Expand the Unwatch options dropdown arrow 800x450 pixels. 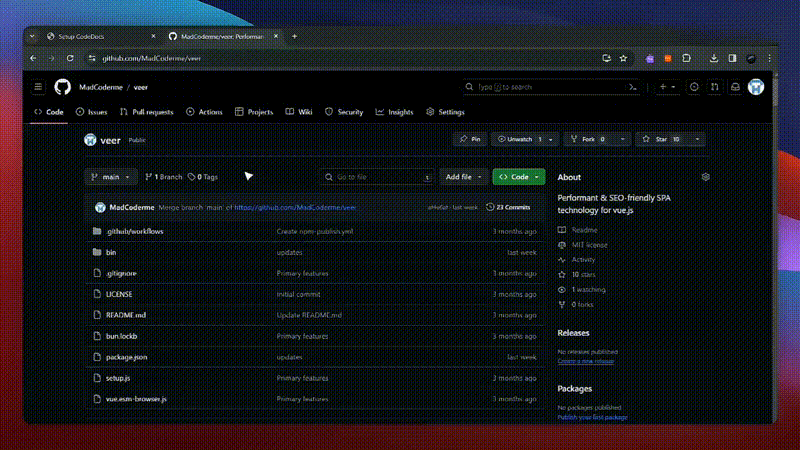click(x=551, y=139)
